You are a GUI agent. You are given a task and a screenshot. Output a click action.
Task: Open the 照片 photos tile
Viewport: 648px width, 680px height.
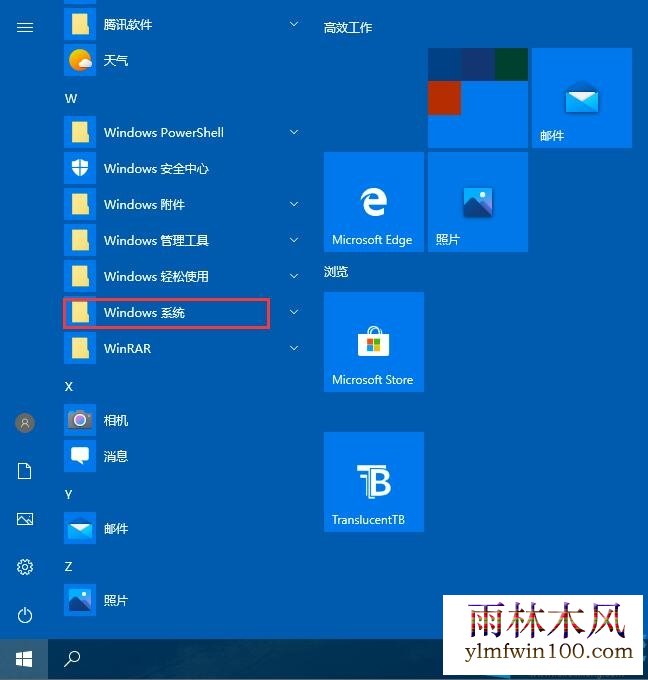(x=478, y=202)
